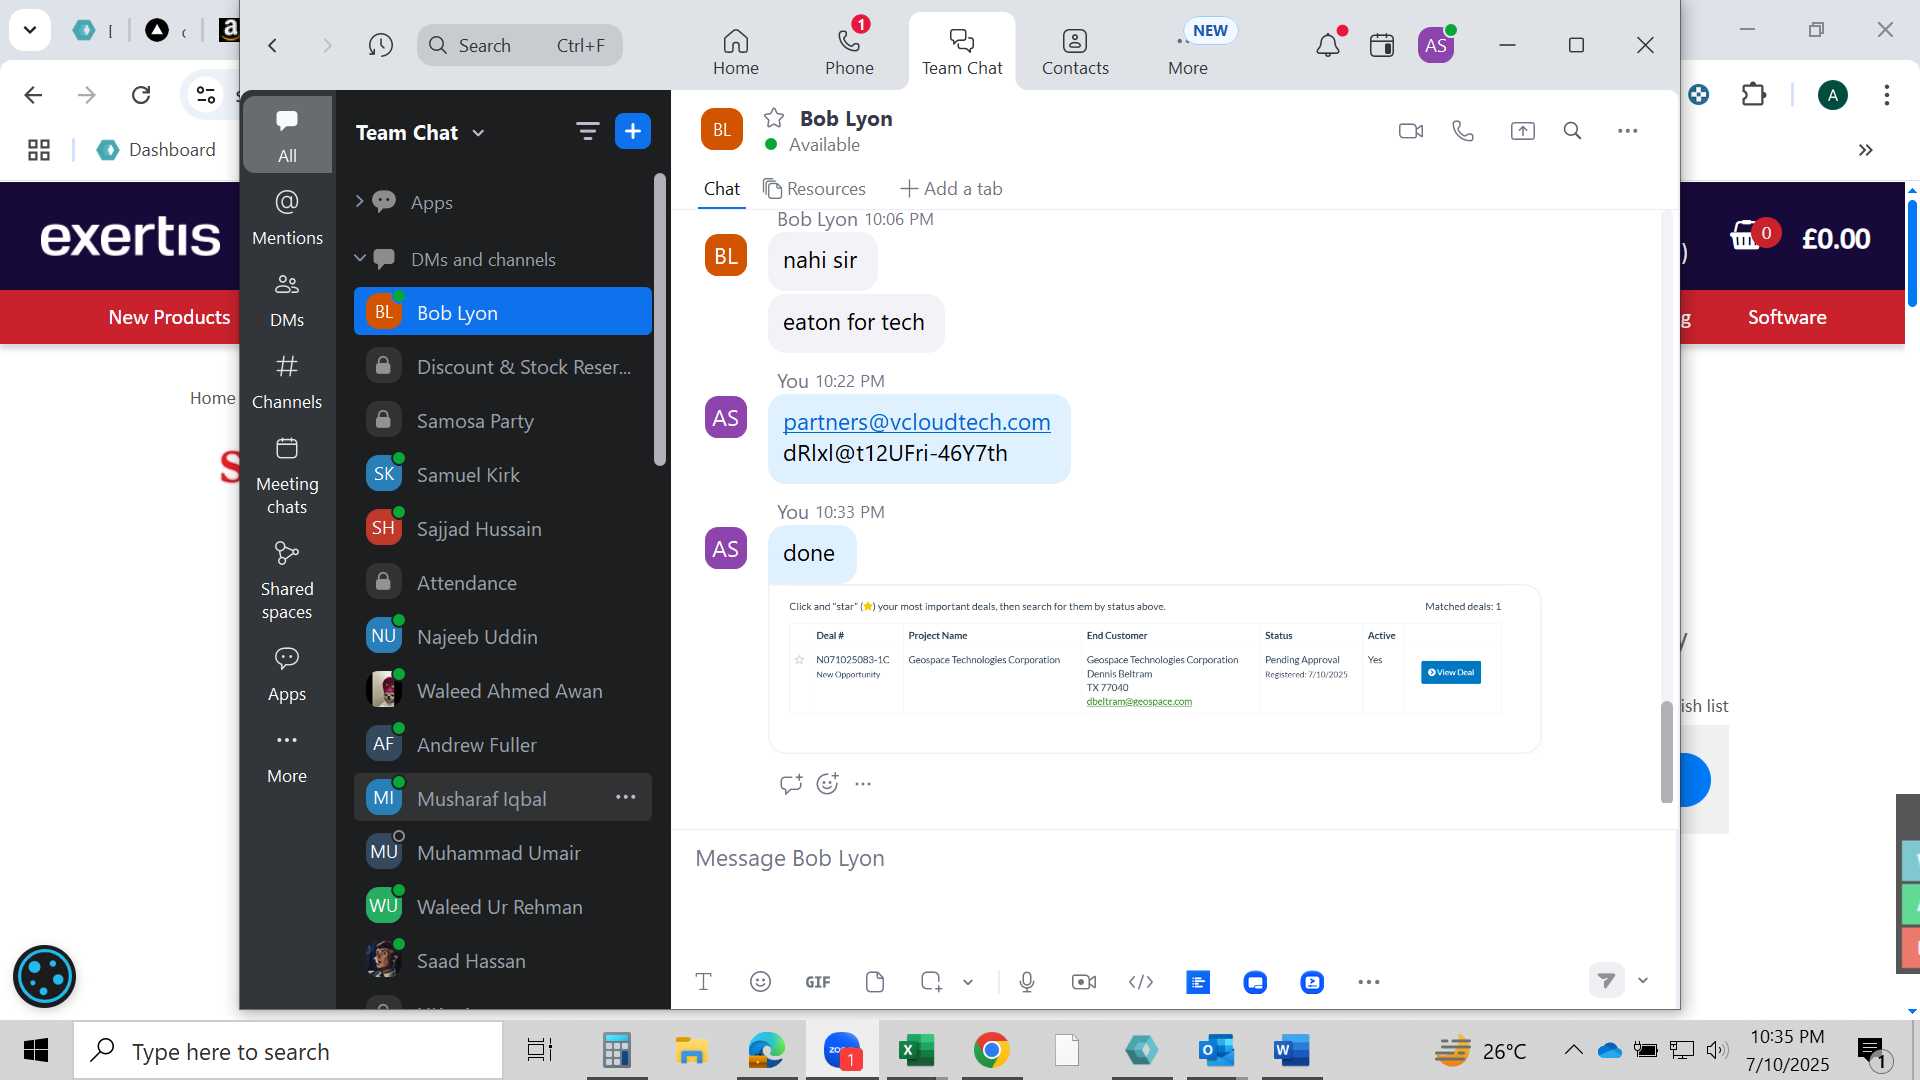Create new chat with blue plus button
Screen dimensions: 1920x1080
pyautogui.click(x=633, y=131)
